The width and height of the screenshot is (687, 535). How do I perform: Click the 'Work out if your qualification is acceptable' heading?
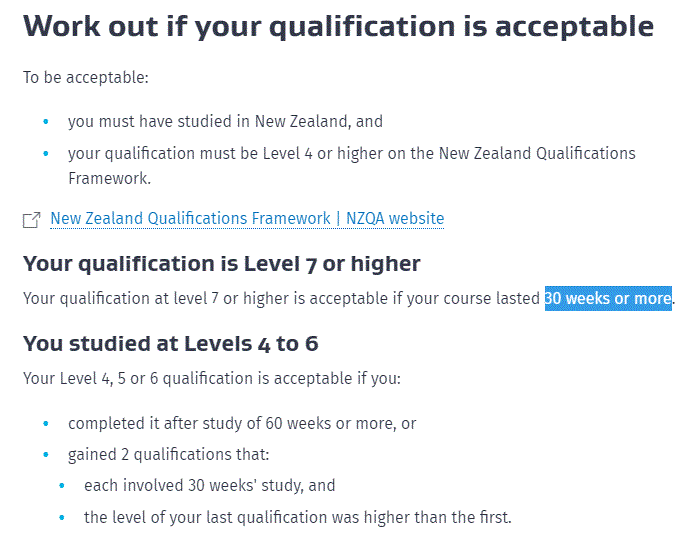pos(338,27)
